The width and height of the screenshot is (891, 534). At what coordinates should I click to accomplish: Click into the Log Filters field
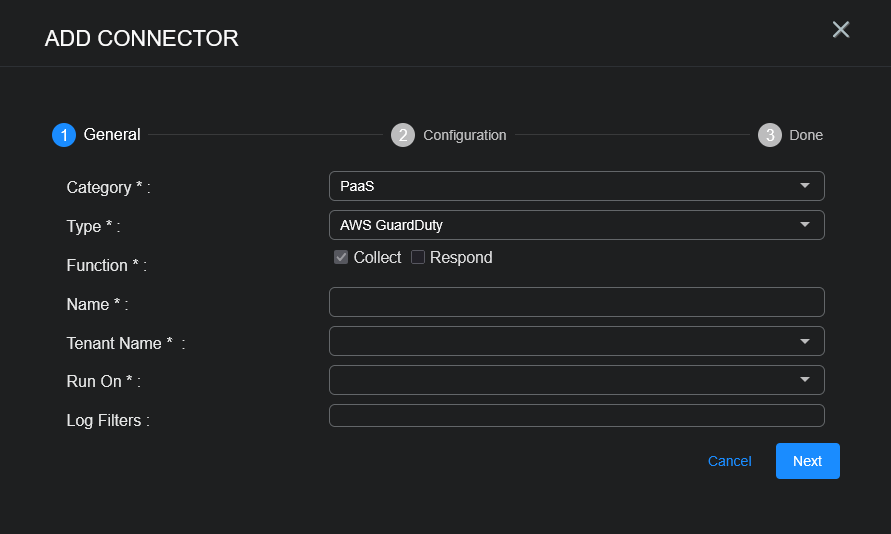576,416
